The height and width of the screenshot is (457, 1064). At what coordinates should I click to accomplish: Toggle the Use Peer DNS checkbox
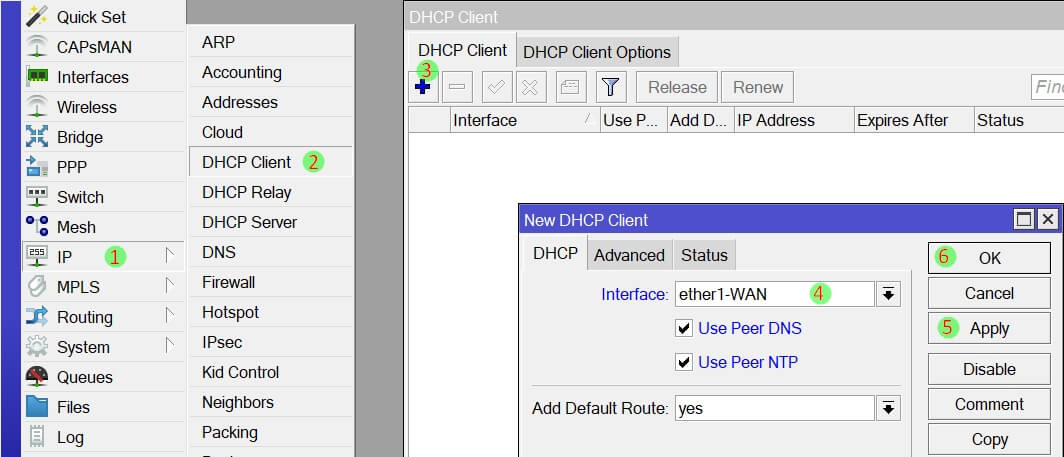coord(684,328)
